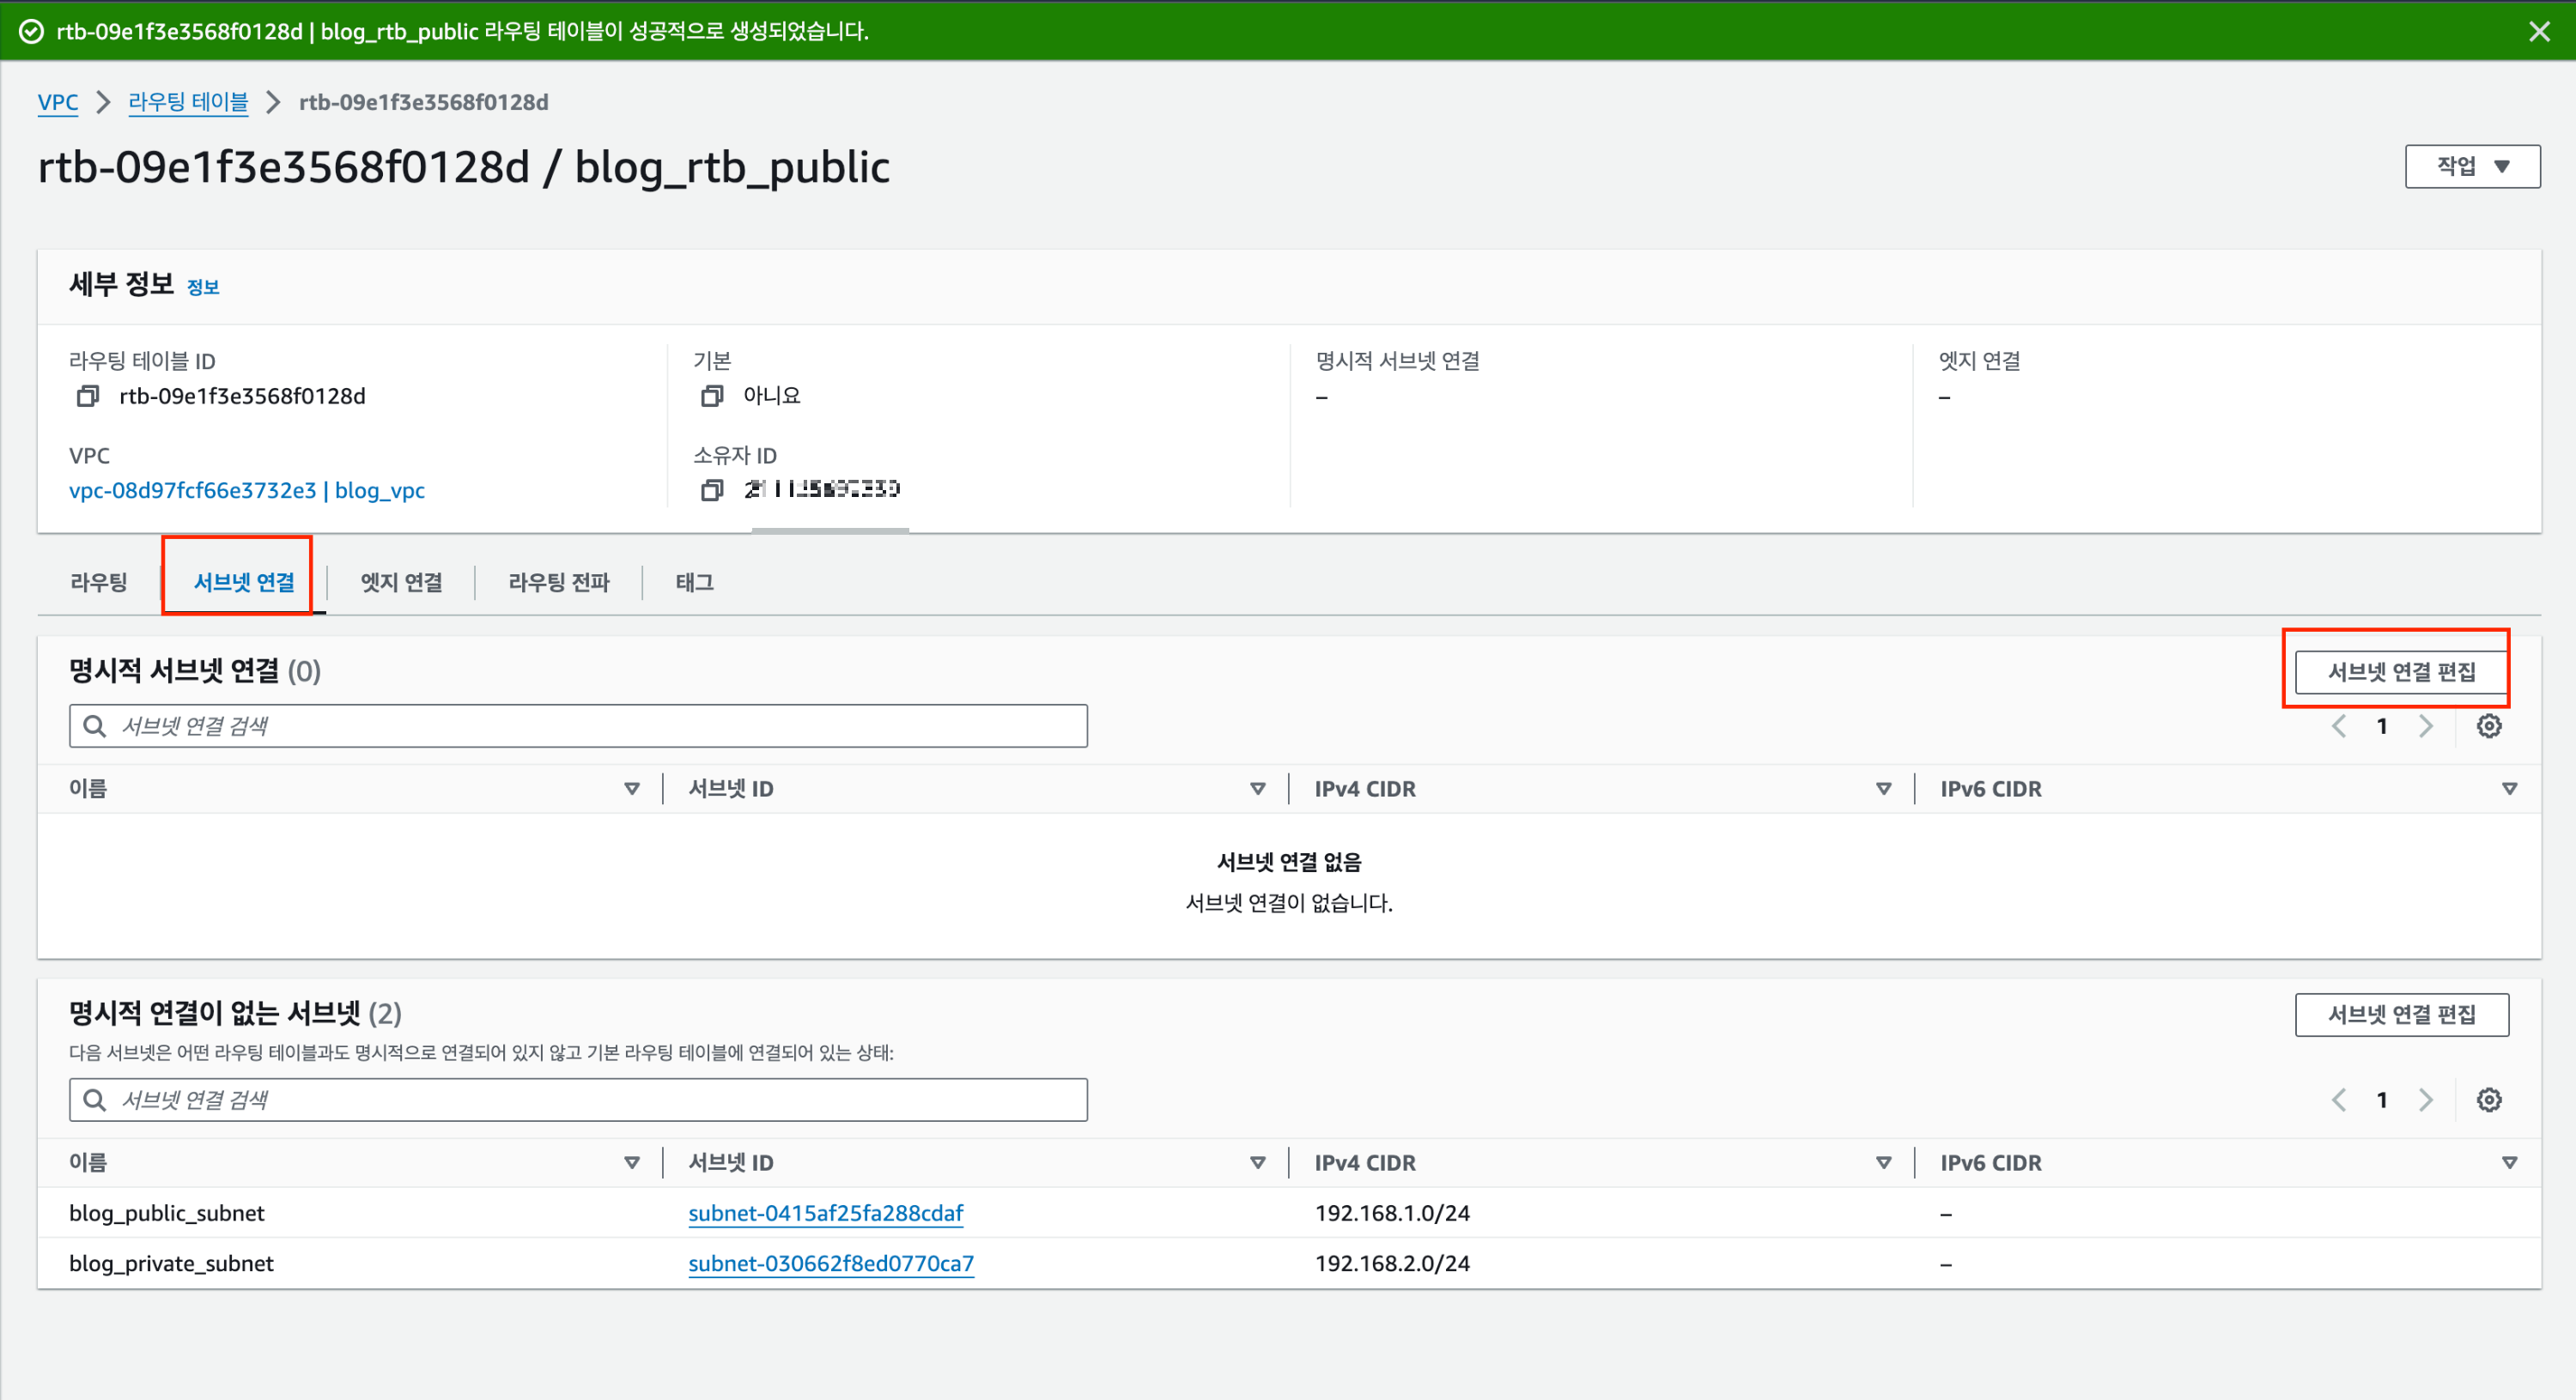Copy the routing table ID

tap(88, 396)
